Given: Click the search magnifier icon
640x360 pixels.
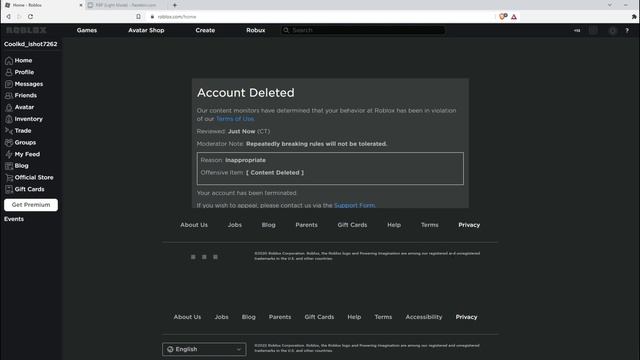Looking at the screenshot, I should pyautogui.click(x=286, y=30).
